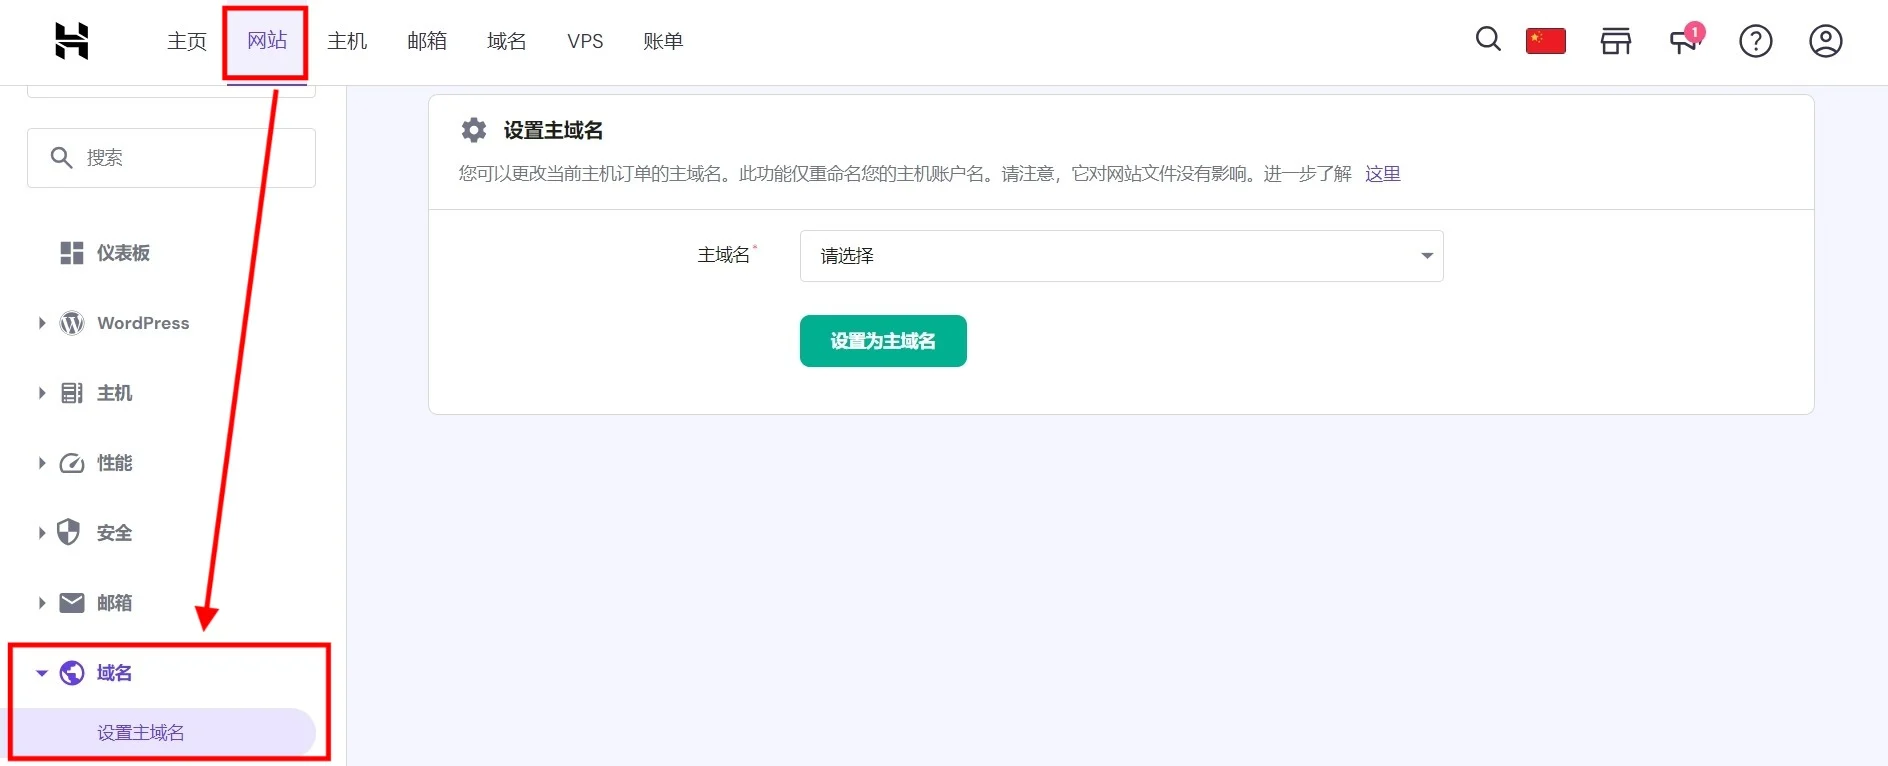Follow the 这里 learn-more link
1888x766 pixels.
[1383, 174]
